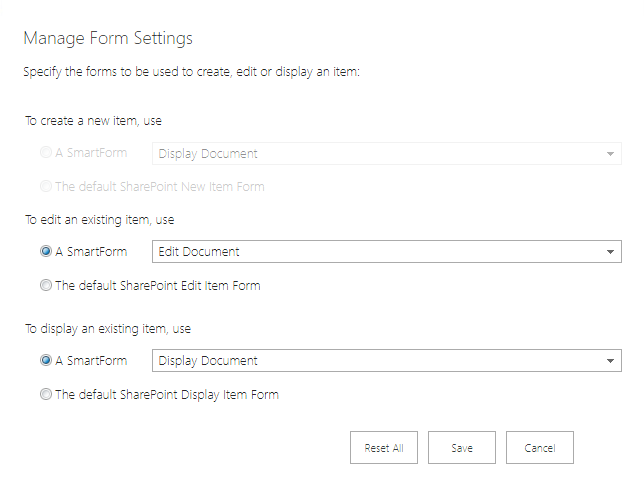Click the Edit Document combo box text
Viewport: 644px width, 485px height.
pyautogui.click(x=199, y=252)
